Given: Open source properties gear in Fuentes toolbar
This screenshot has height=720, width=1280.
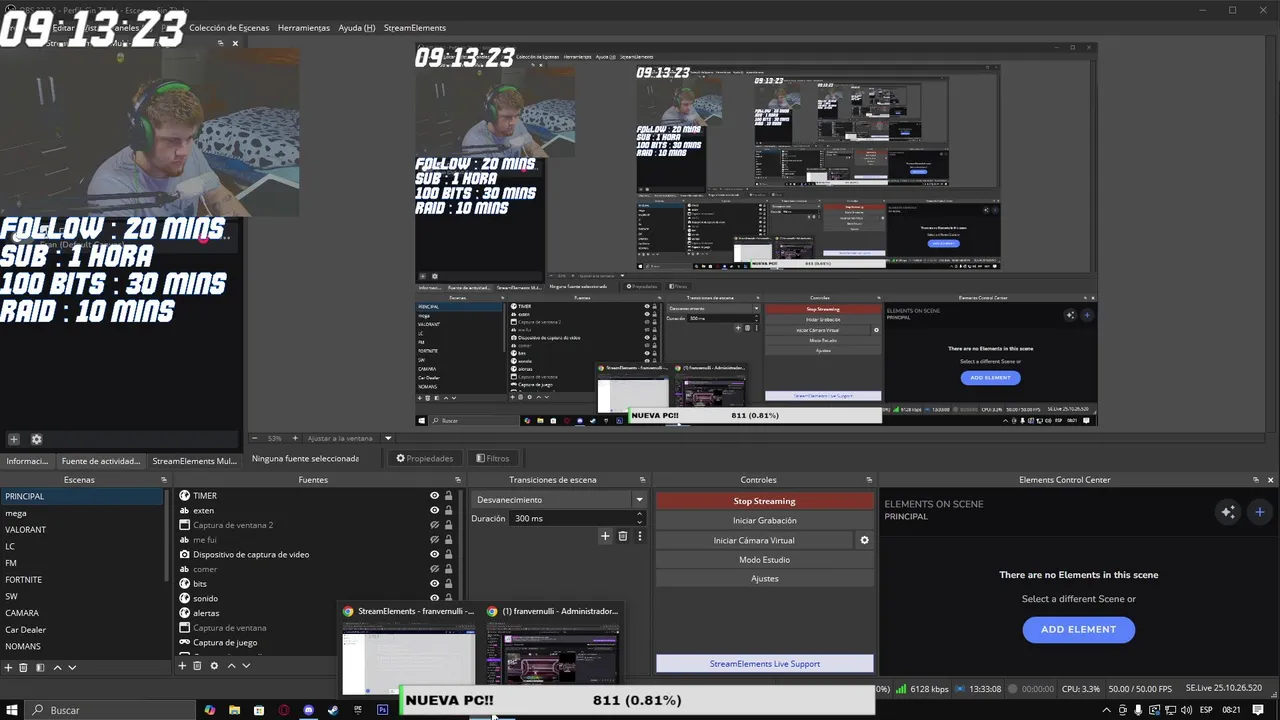Looking at the screenshot, I should pos(214,665).
